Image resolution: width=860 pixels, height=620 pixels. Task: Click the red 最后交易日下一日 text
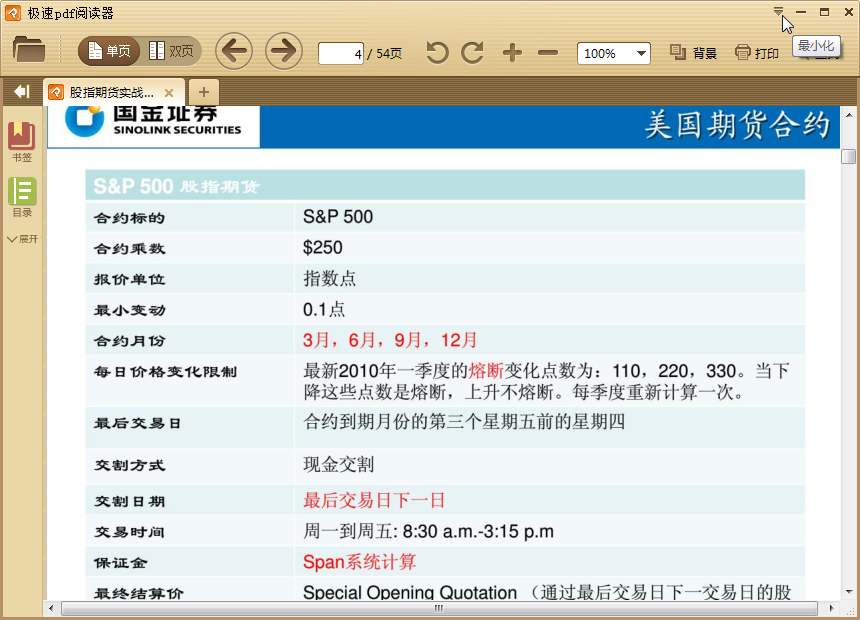(374, 500)
